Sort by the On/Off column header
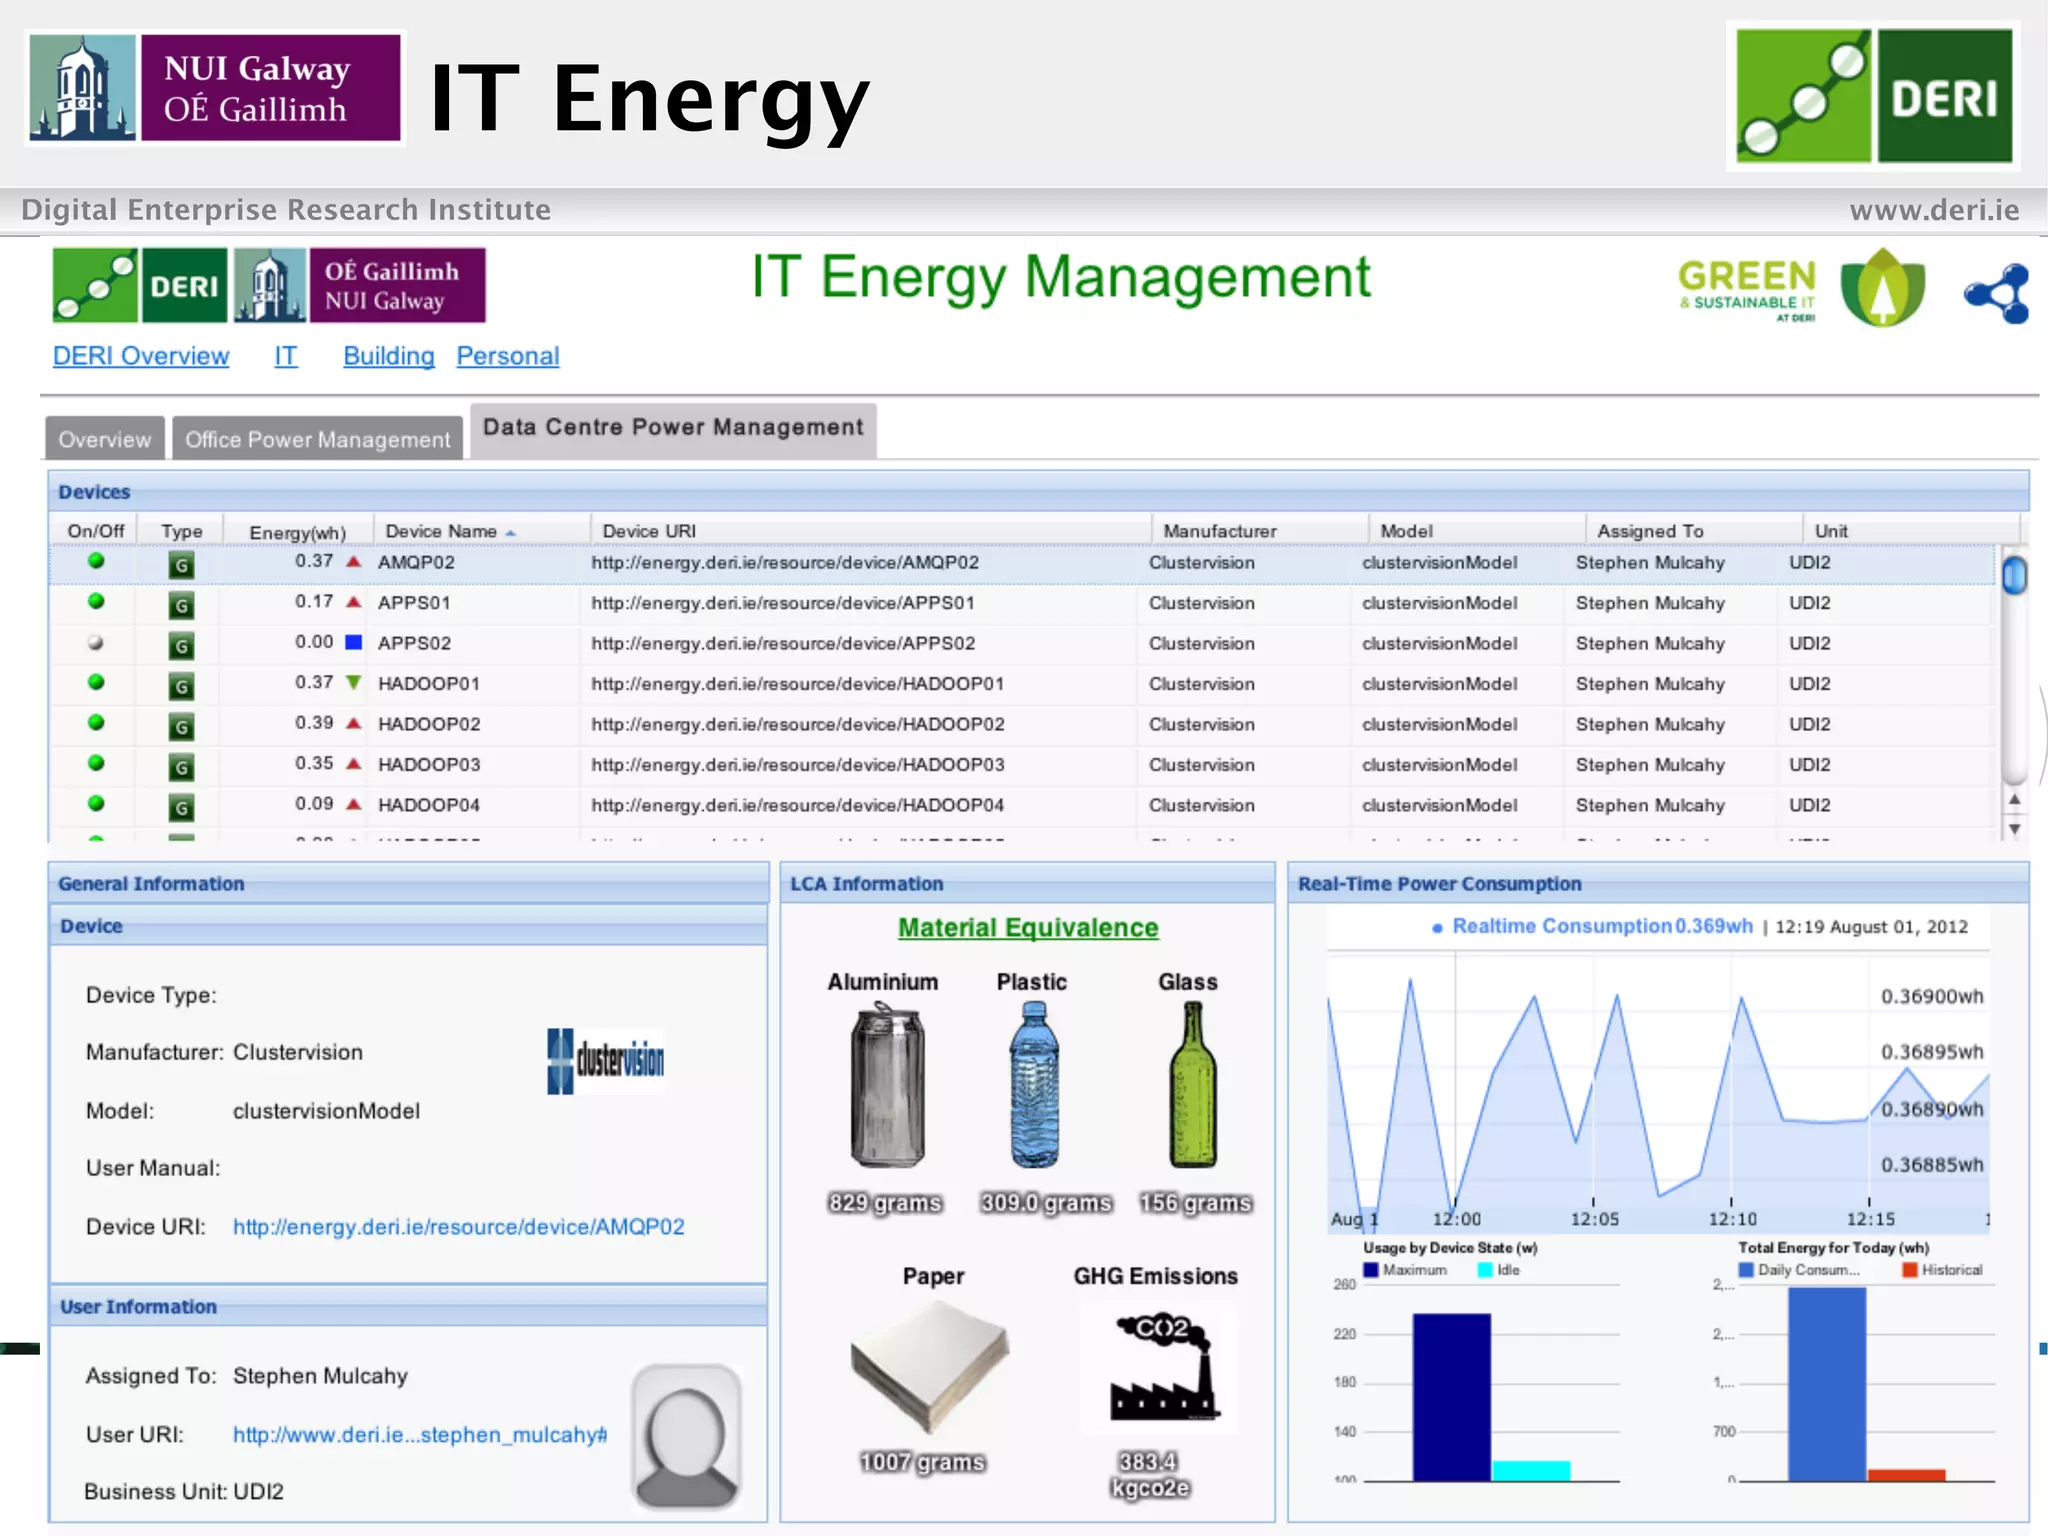 pos(95,531)
